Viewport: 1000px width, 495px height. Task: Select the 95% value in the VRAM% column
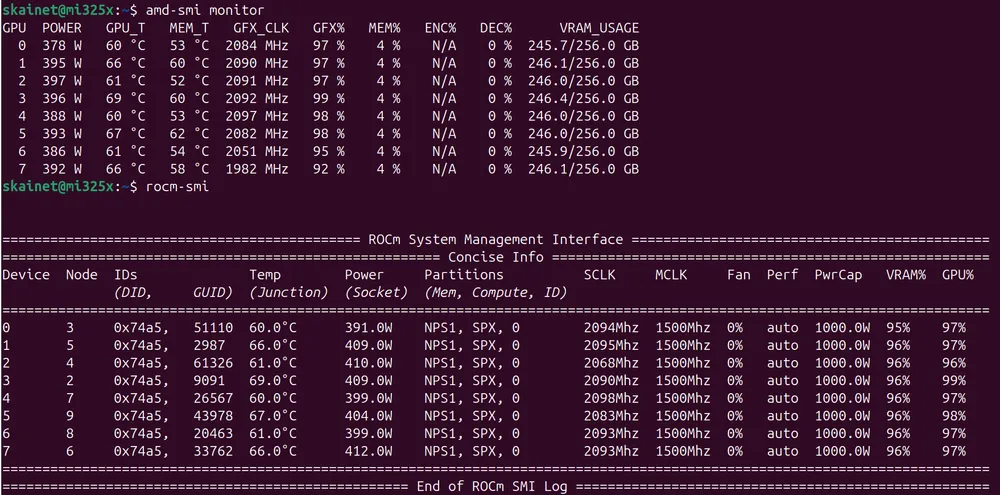tap(897, 327)
